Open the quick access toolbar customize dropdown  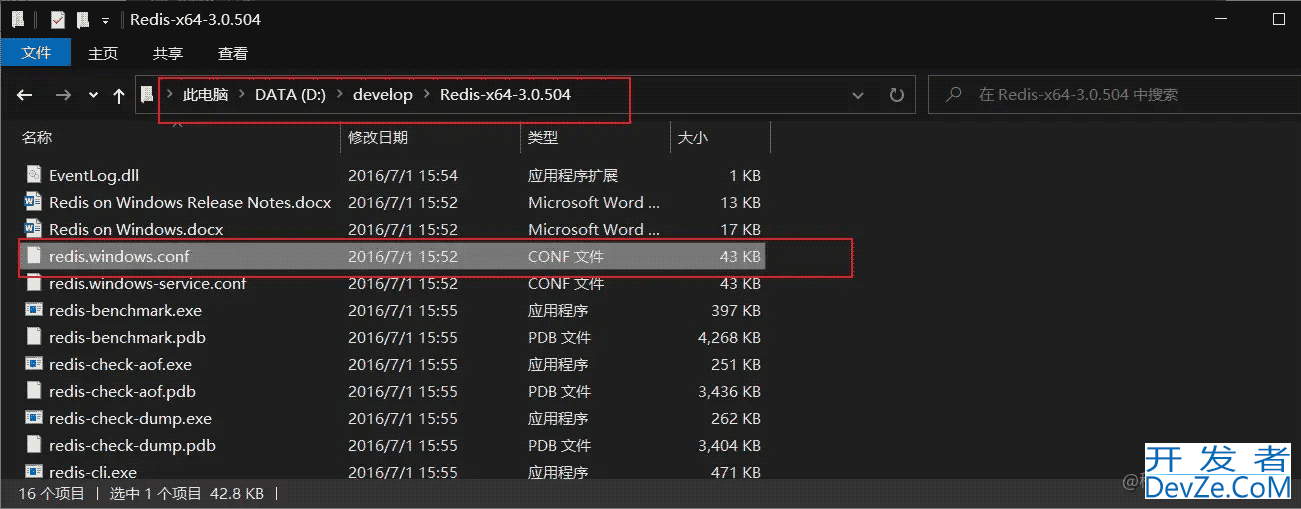pos(105,20)
